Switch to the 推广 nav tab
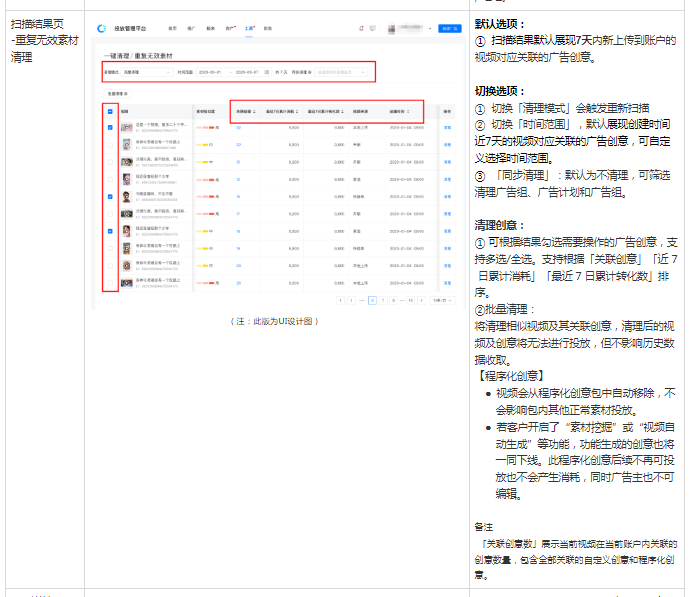Image resolution: width=693 pixels, height=597 pixels. pyautogui.click(x=191, y=28)
